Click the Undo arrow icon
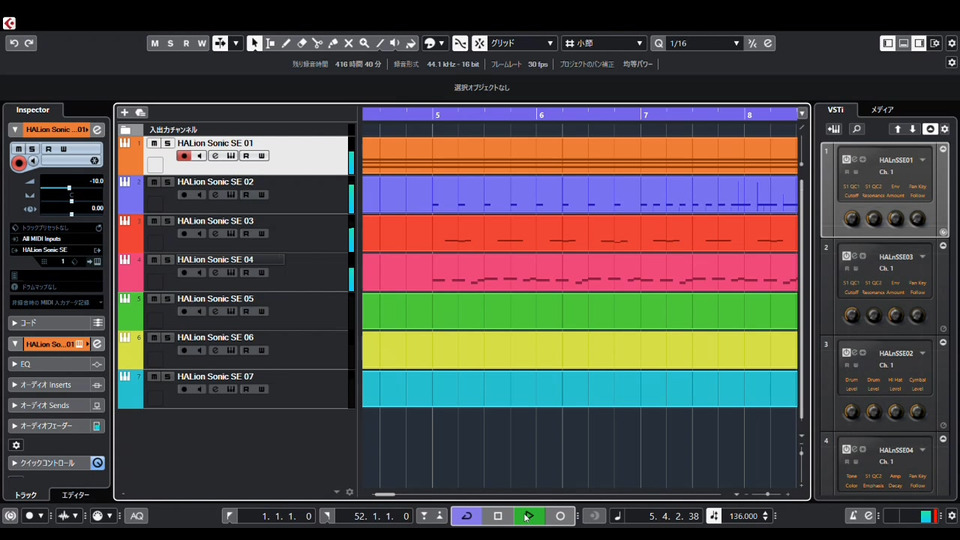The image size is (960, 540). coord(14,43)
